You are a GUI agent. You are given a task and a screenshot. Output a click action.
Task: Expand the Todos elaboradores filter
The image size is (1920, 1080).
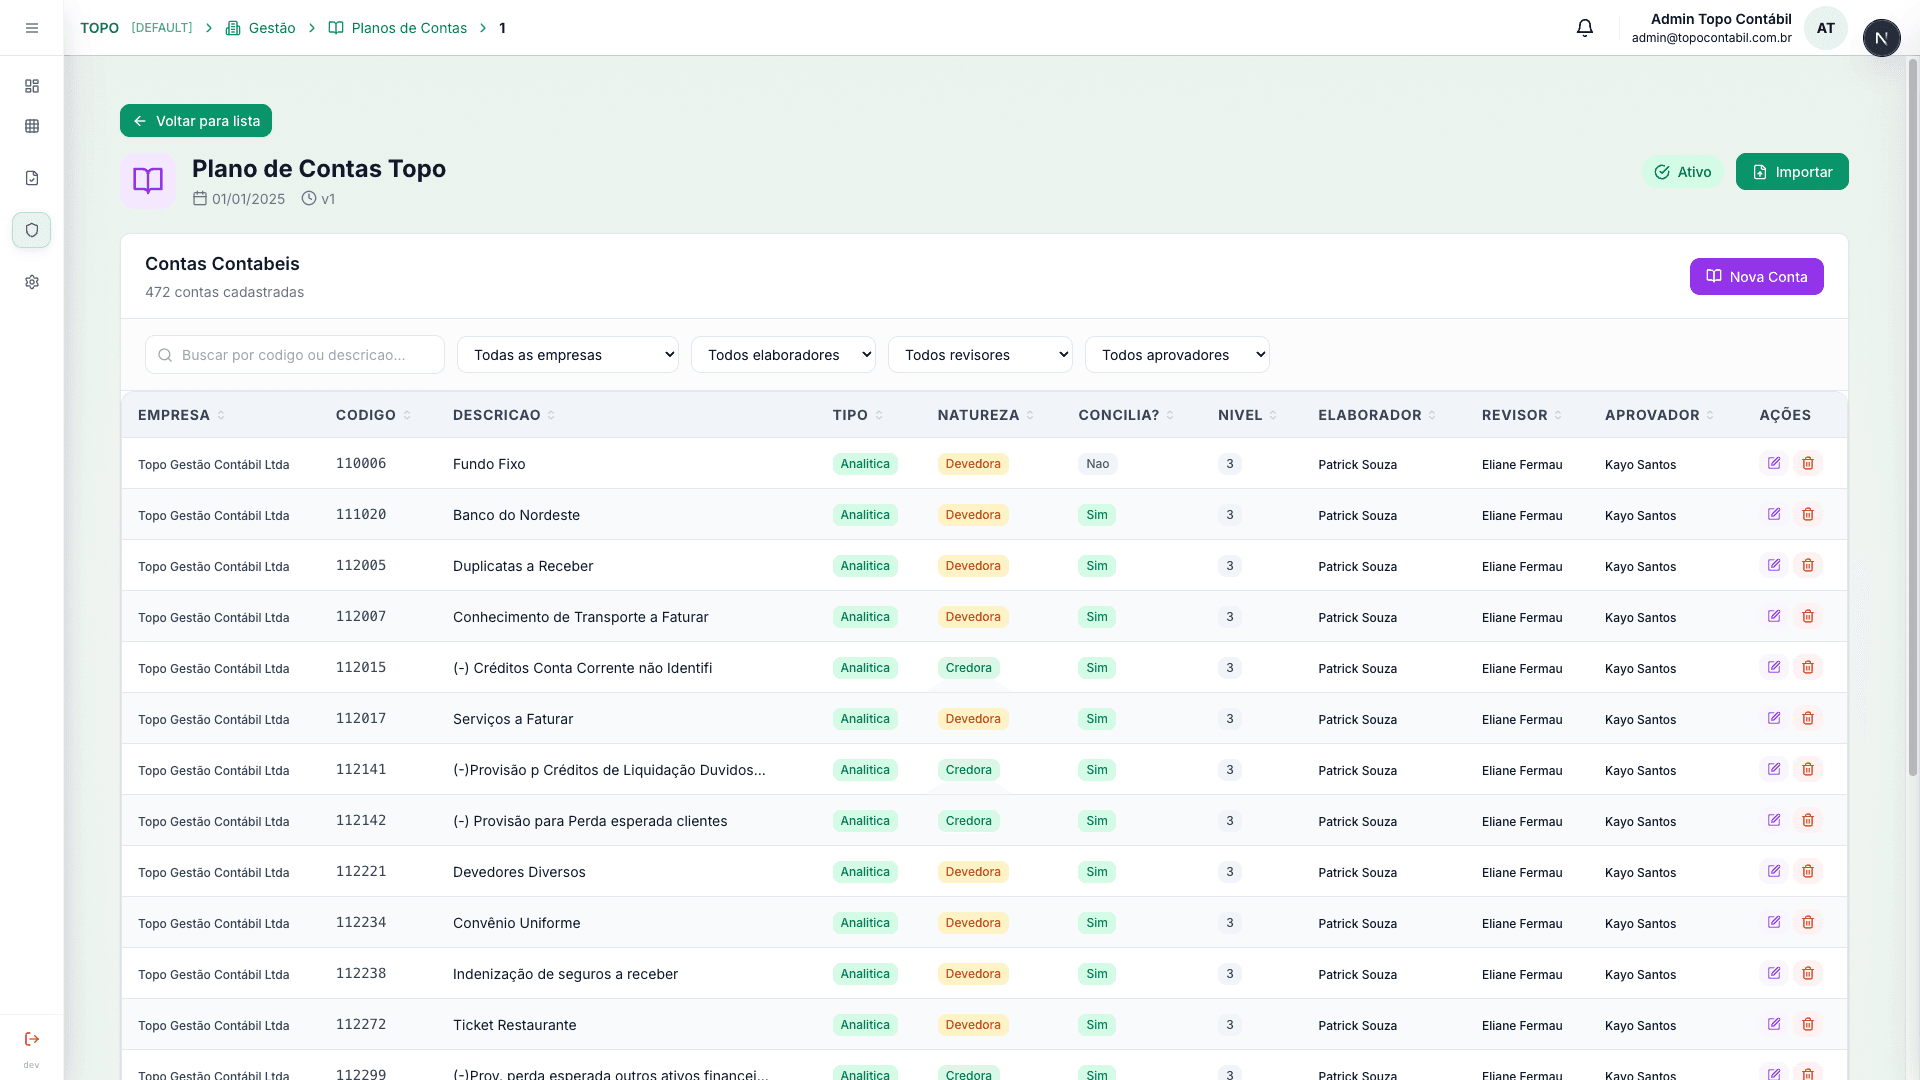[783, 355]
